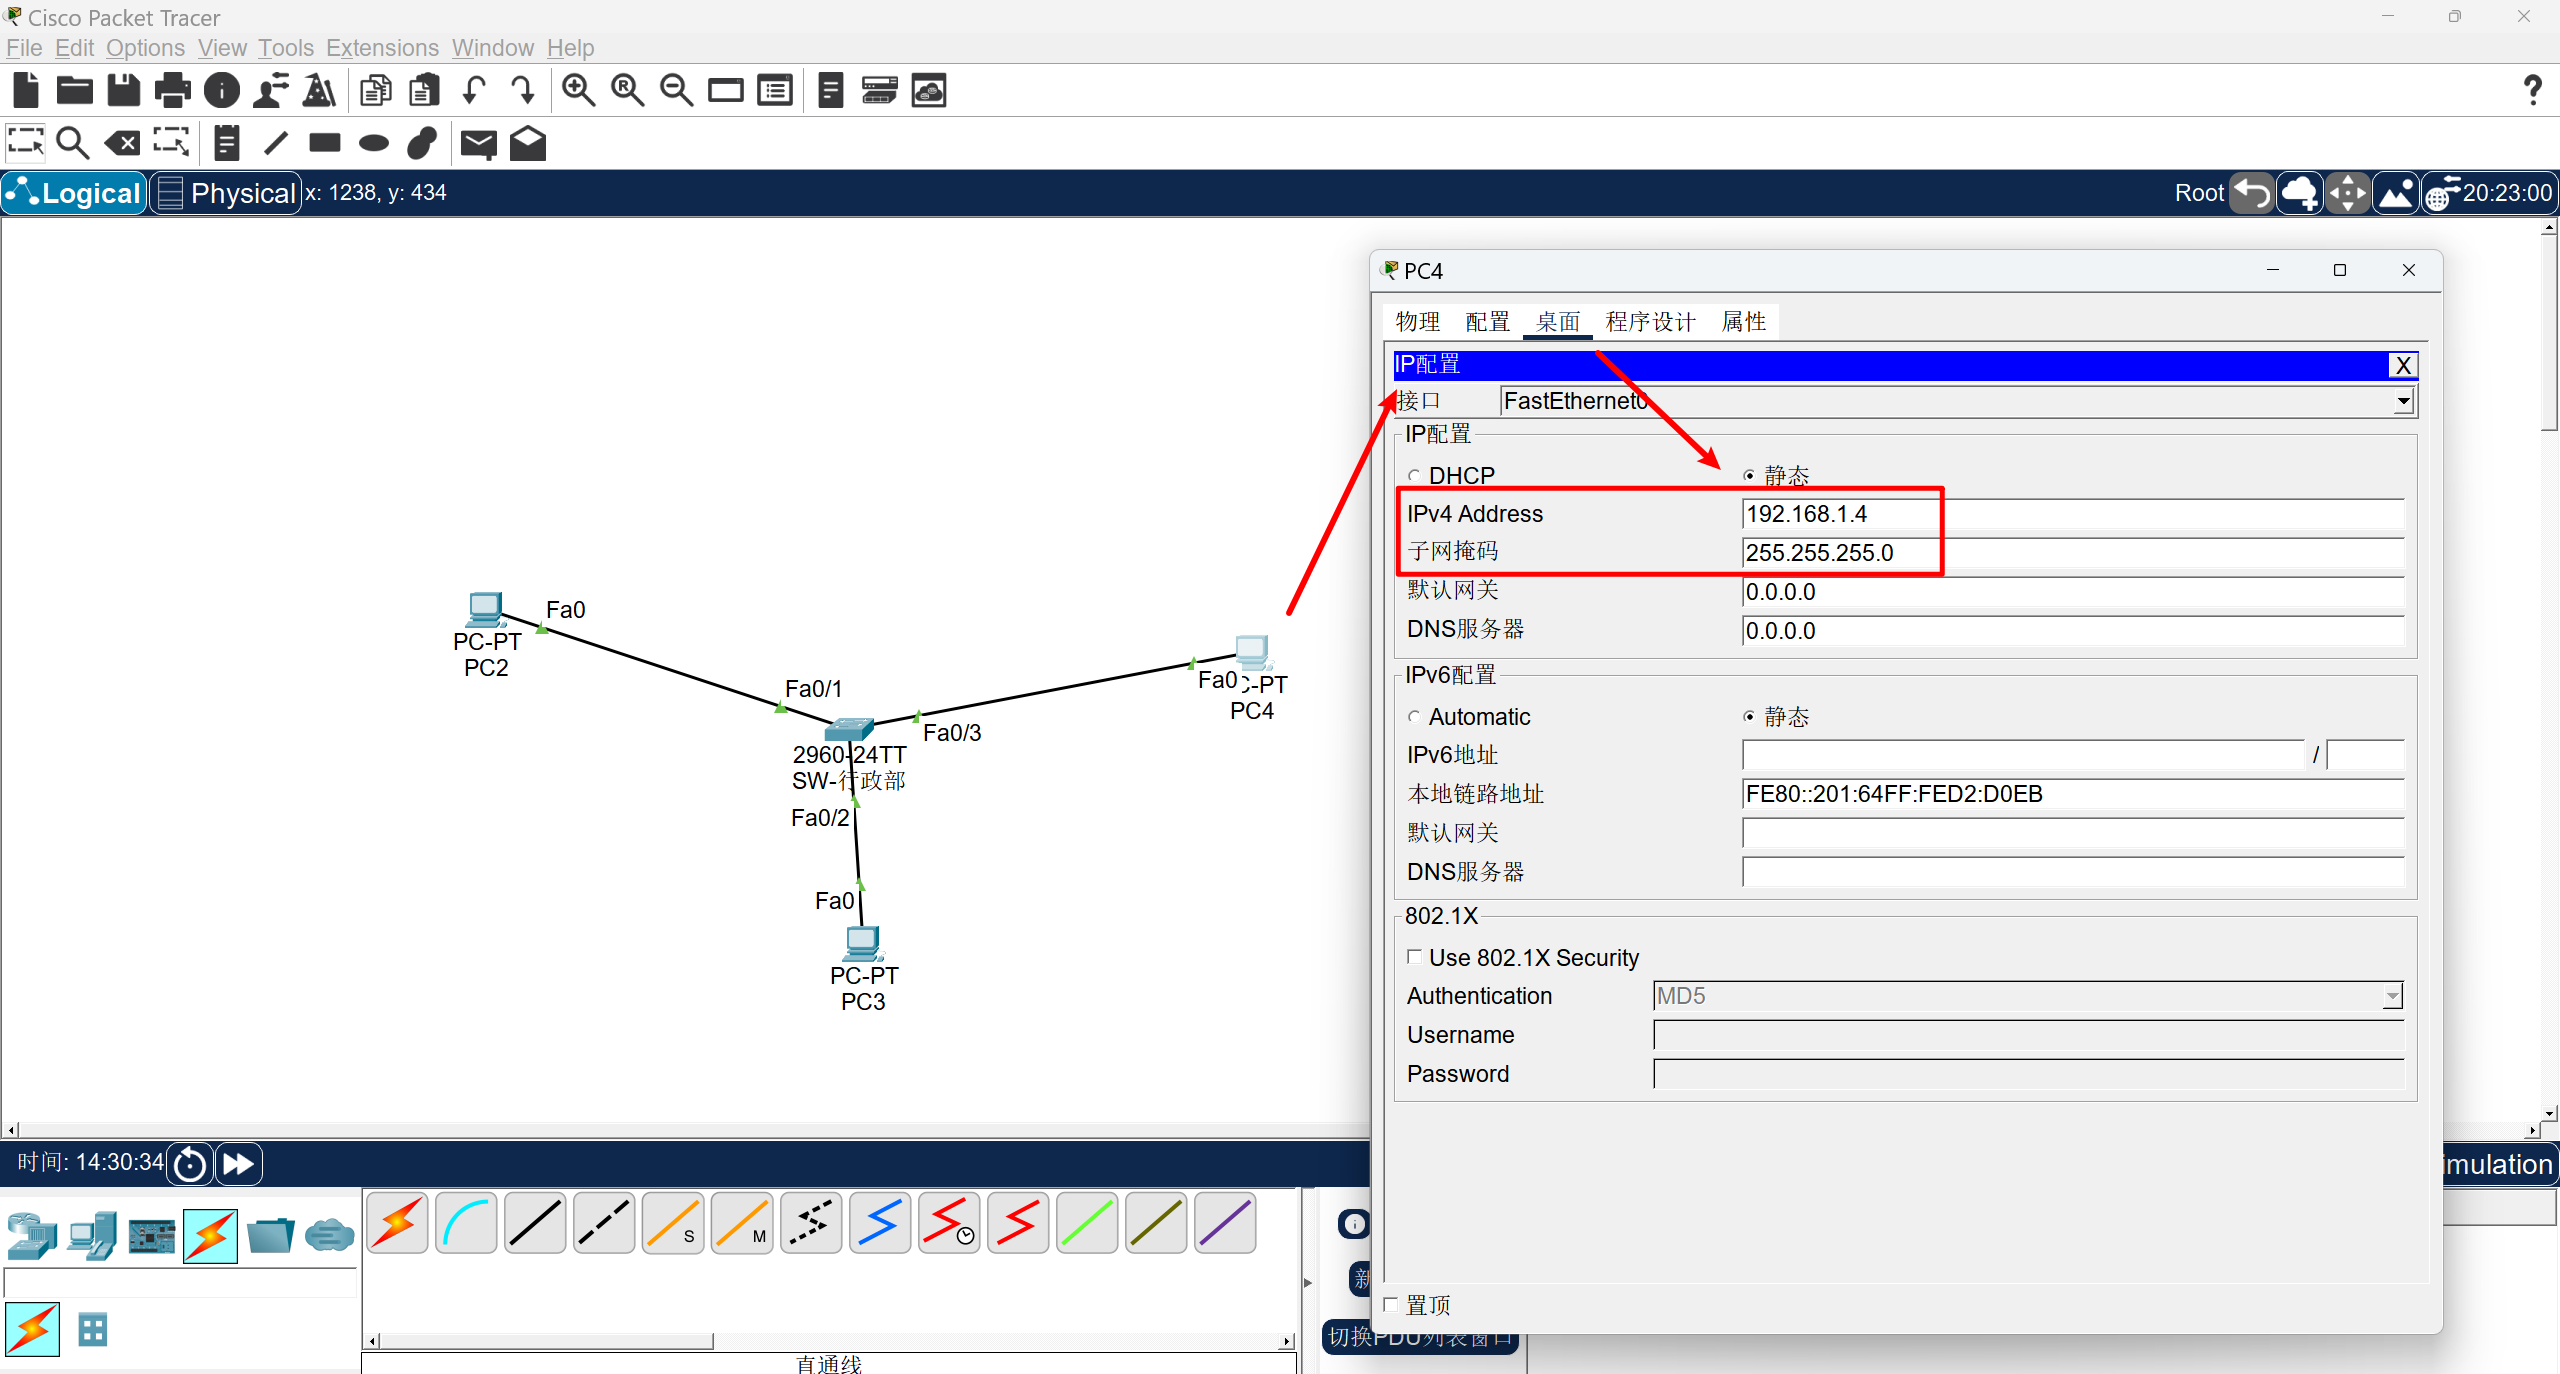Open the Help question mark icon
This screenshot has width=2560, height=1374.
[x=2532, y=91]
